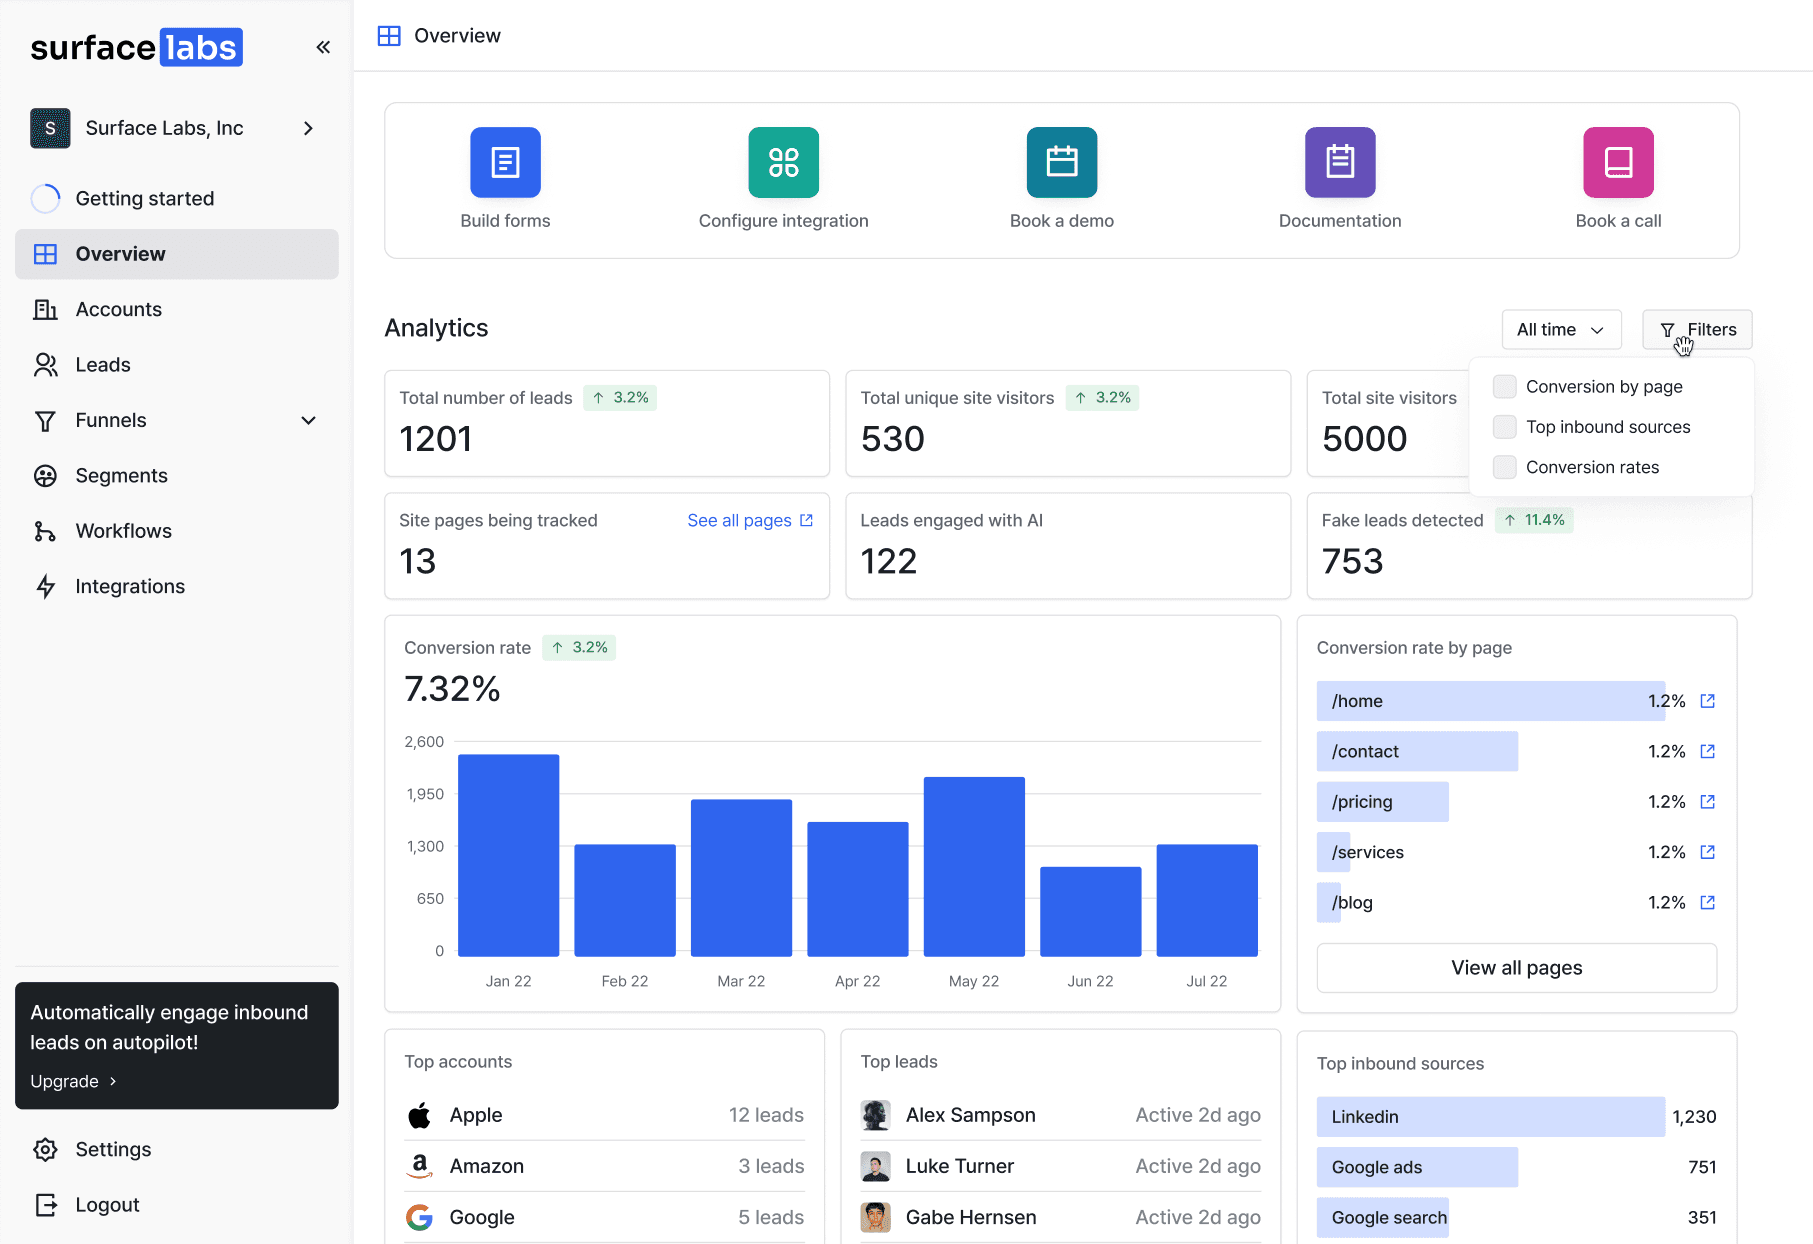1813x1244 pixels.
Task: Open Getting started
Action: coord(177,199)
